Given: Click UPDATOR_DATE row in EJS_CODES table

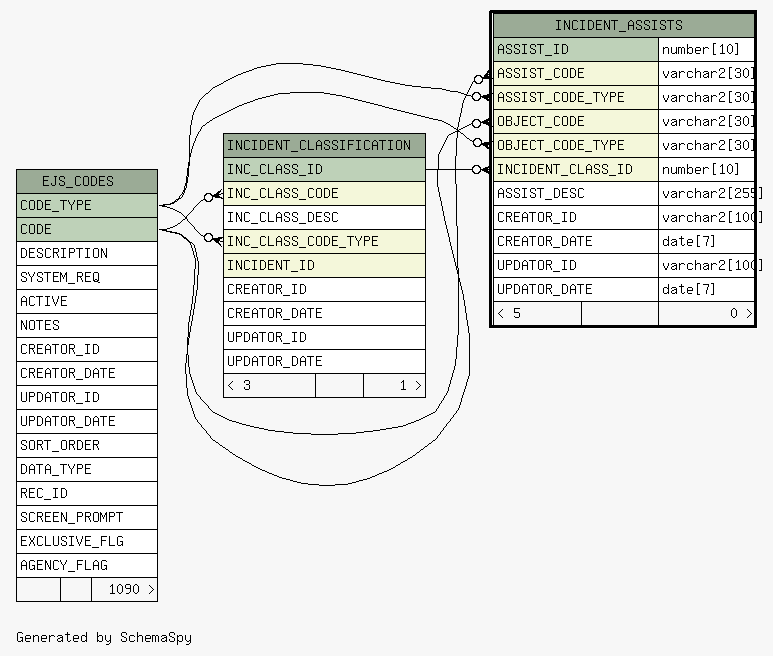Looking at the screenshot, I should coord(87,421).
